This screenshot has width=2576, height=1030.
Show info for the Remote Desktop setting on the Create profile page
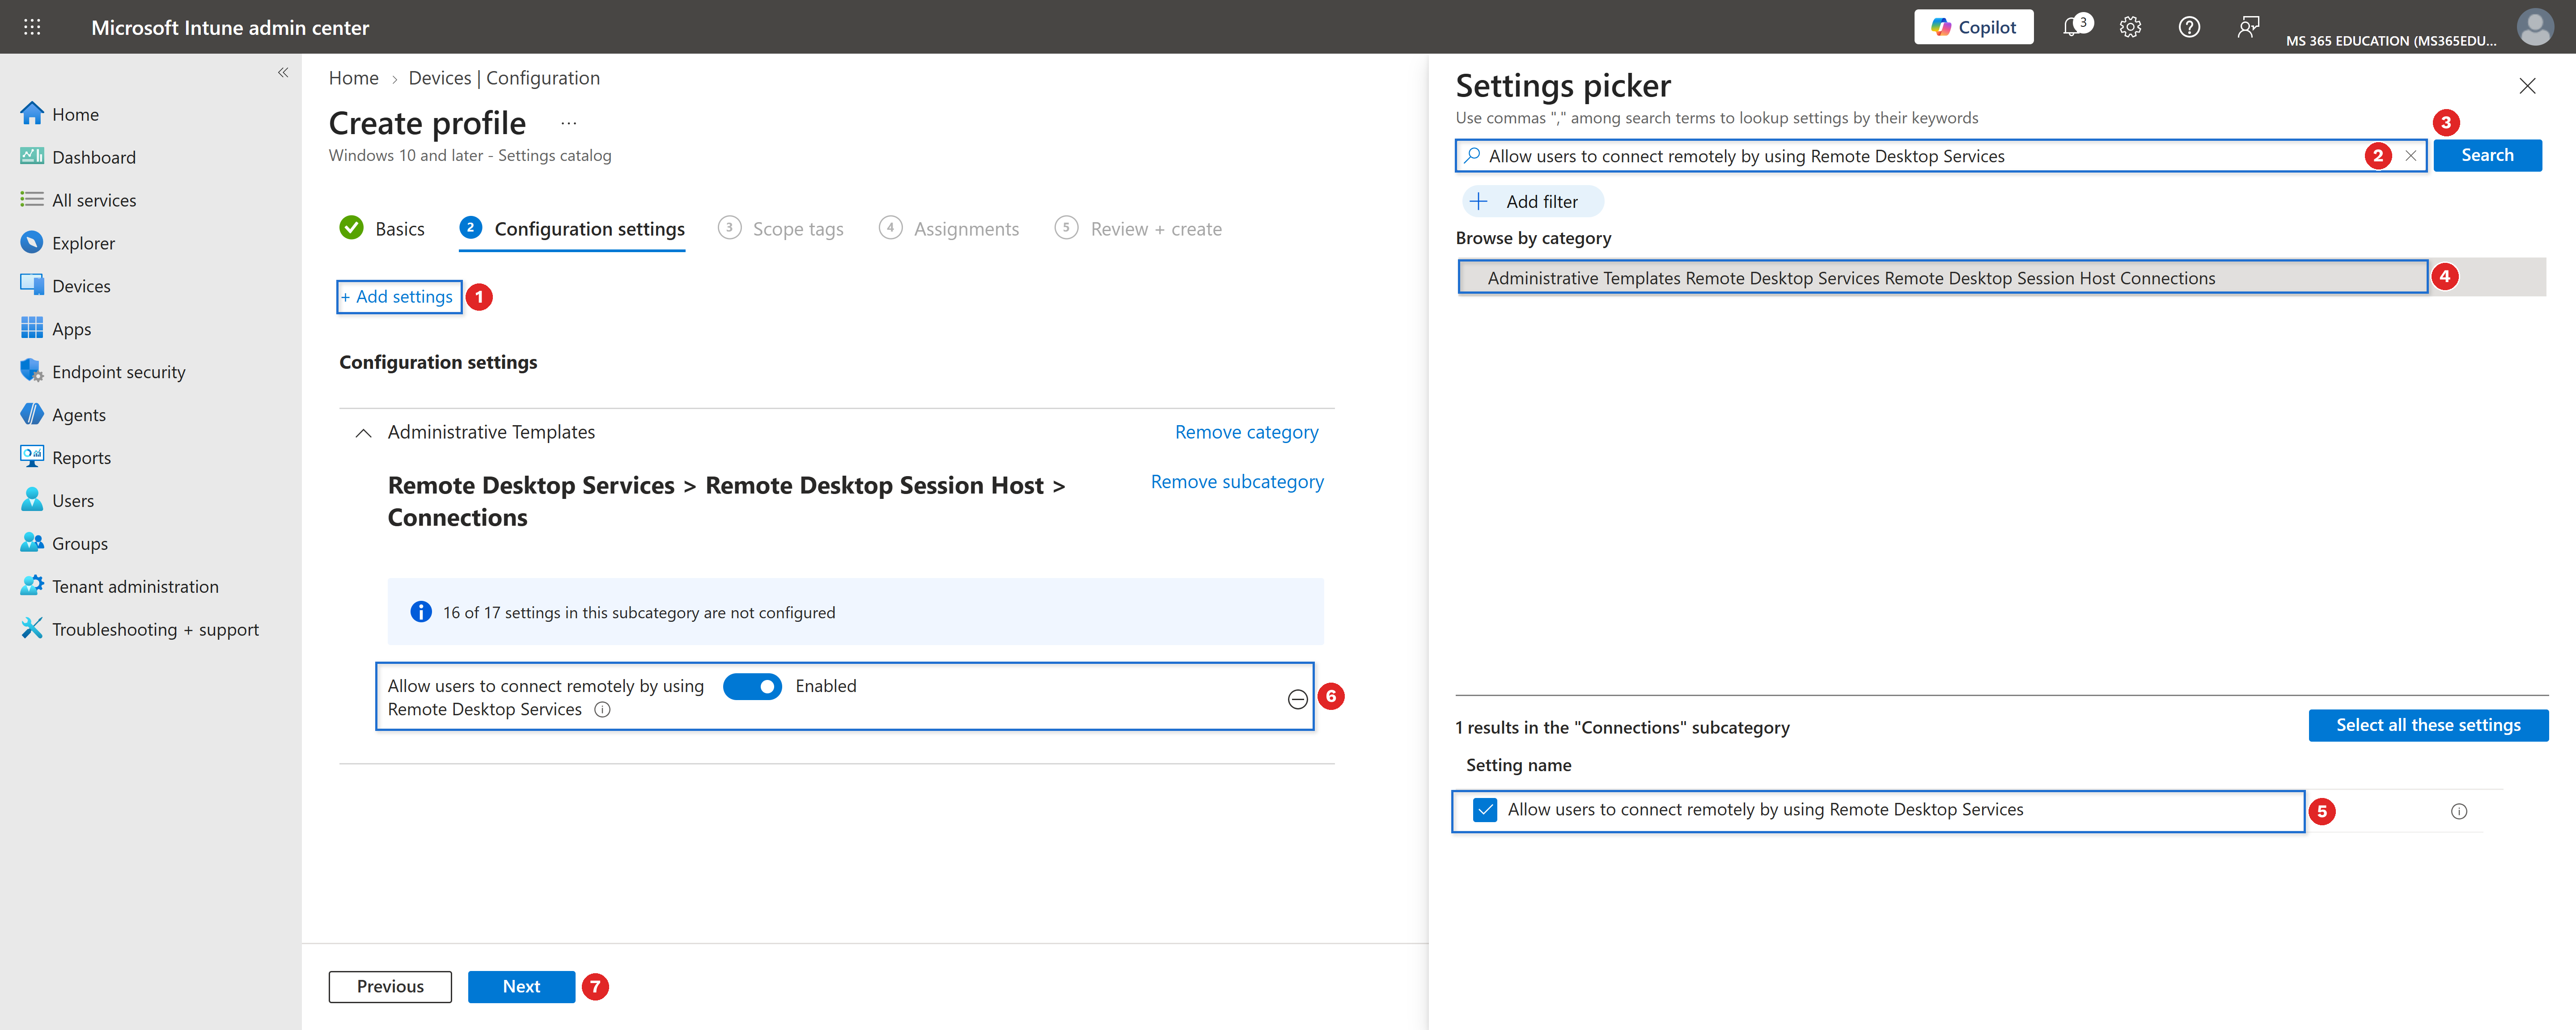tap(602, 710)
